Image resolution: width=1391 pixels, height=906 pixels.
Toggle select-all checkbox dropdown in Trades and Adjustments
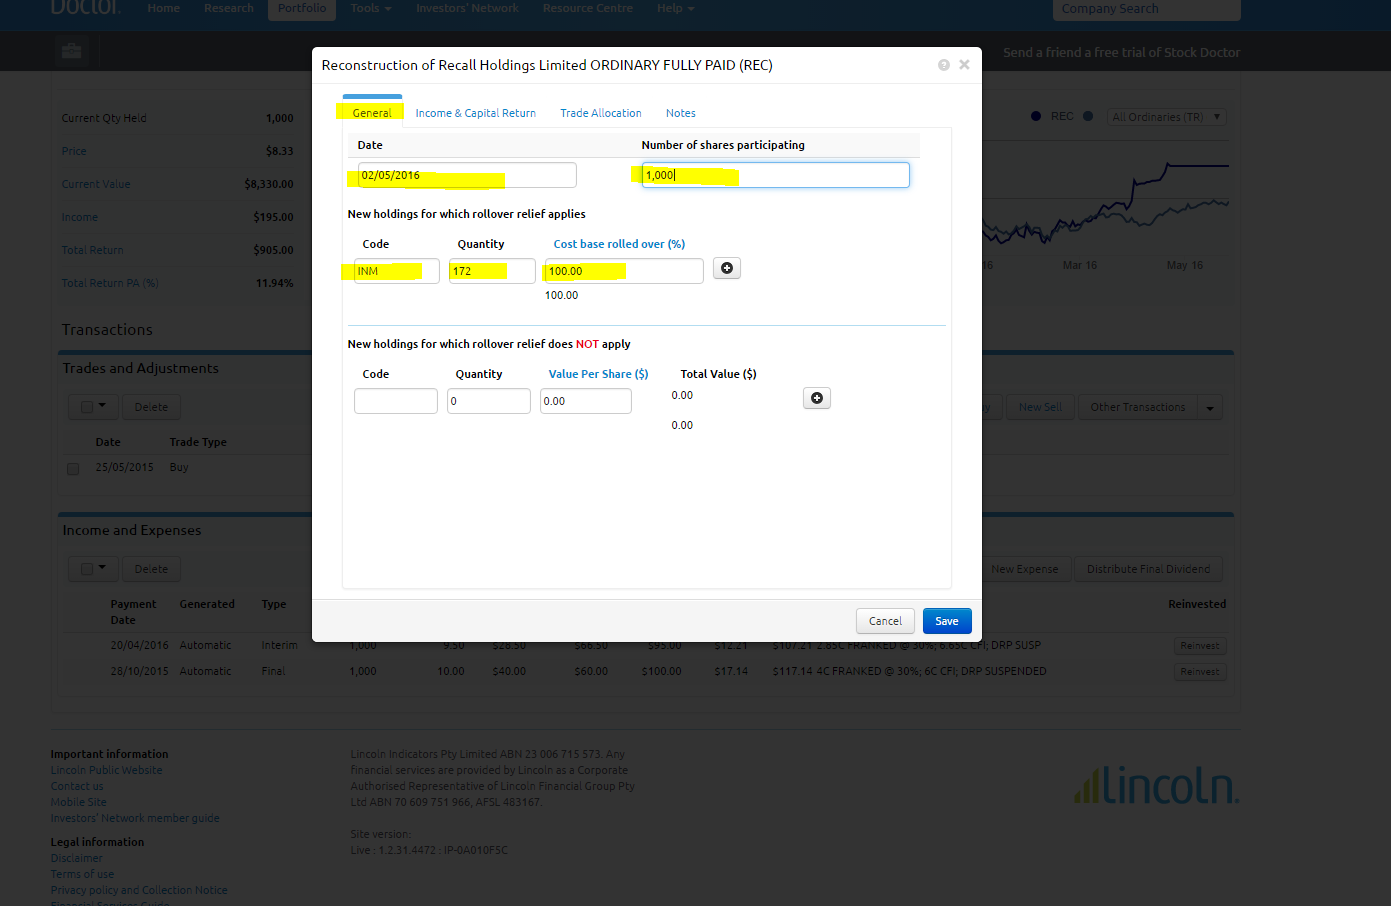(93, 407)
